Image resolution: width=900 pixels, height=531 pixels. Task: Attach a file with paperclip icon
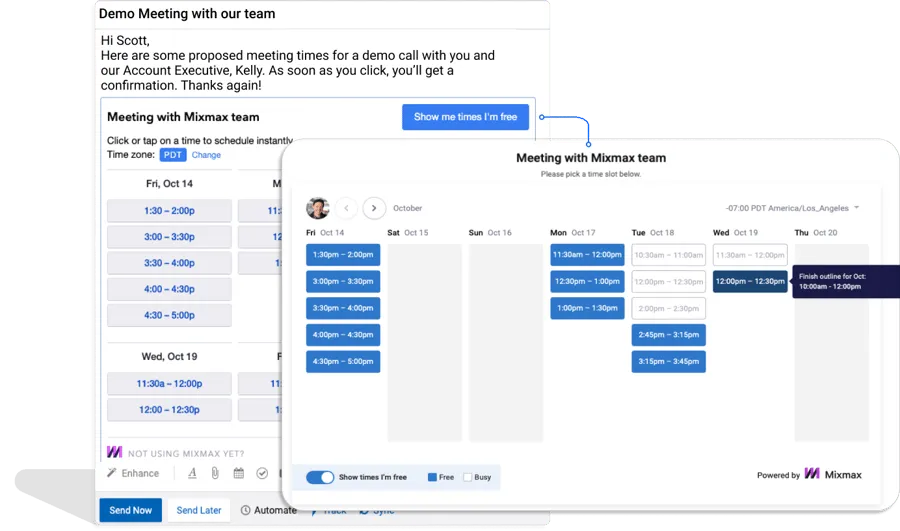tap(215, 473)
